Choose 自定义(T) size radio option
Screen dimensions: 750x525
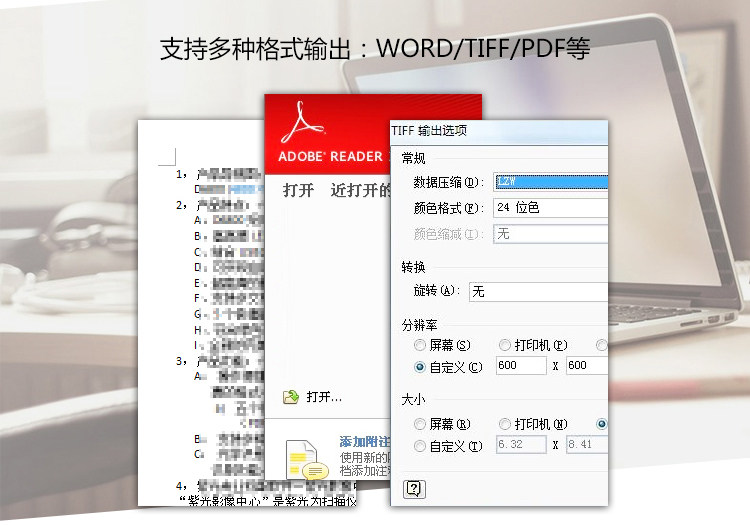(x=419, y=446)
